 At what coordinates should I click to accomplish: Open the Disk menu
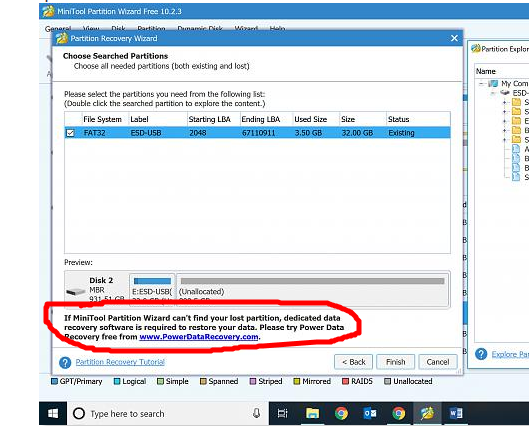pyautogui.click(x=118, y=28)
